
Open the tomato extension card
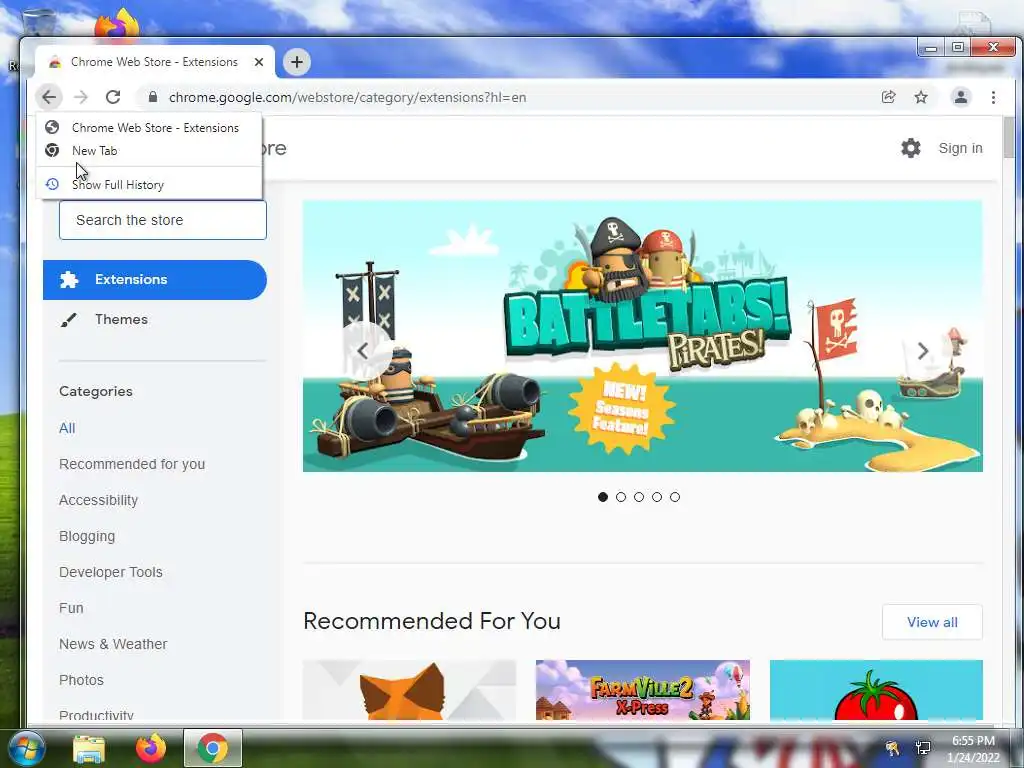[876, 690]
